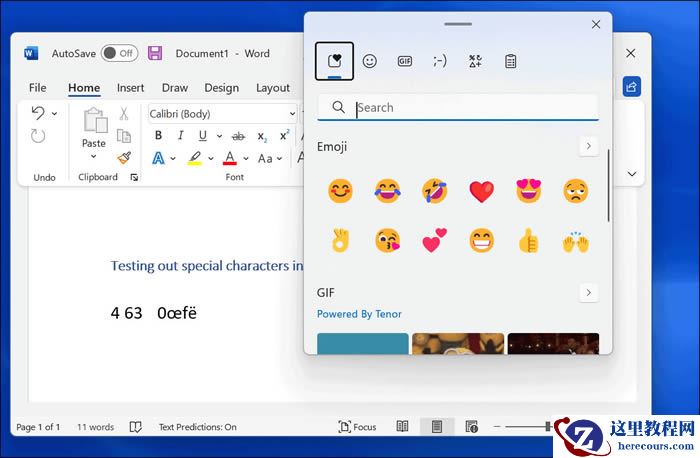Insert the red heart emoji
The width and height of the screenshot is (700, 458).
point(482,191)
